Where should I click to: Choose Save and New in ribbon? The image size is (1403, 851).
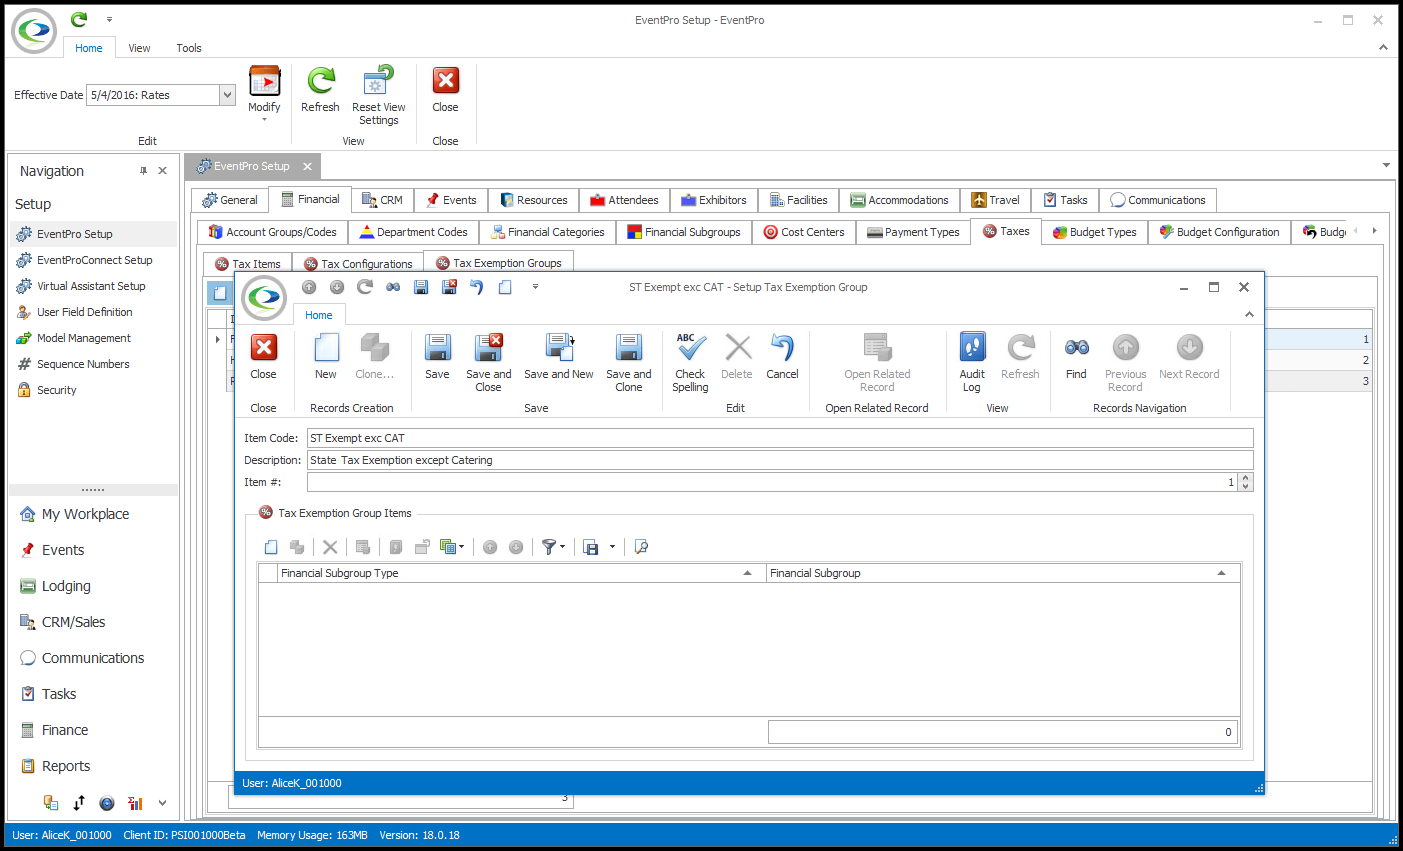pos(559,357)
